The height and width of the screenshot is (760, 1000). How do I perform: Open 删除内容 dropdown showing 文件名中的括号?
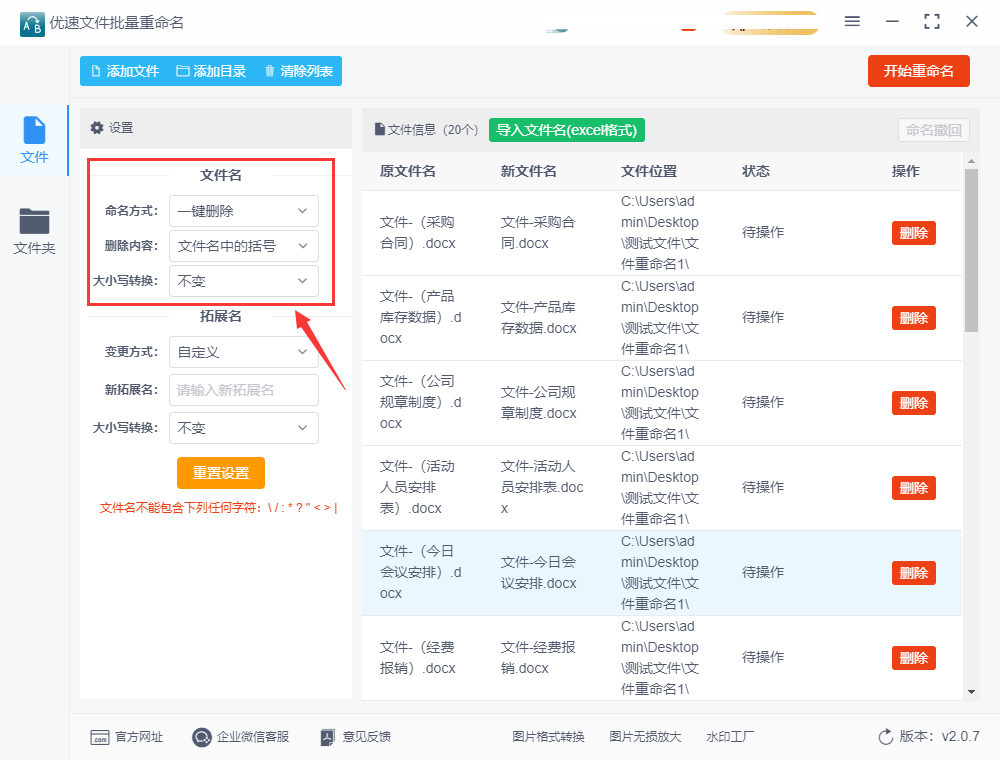coord(244,246)
